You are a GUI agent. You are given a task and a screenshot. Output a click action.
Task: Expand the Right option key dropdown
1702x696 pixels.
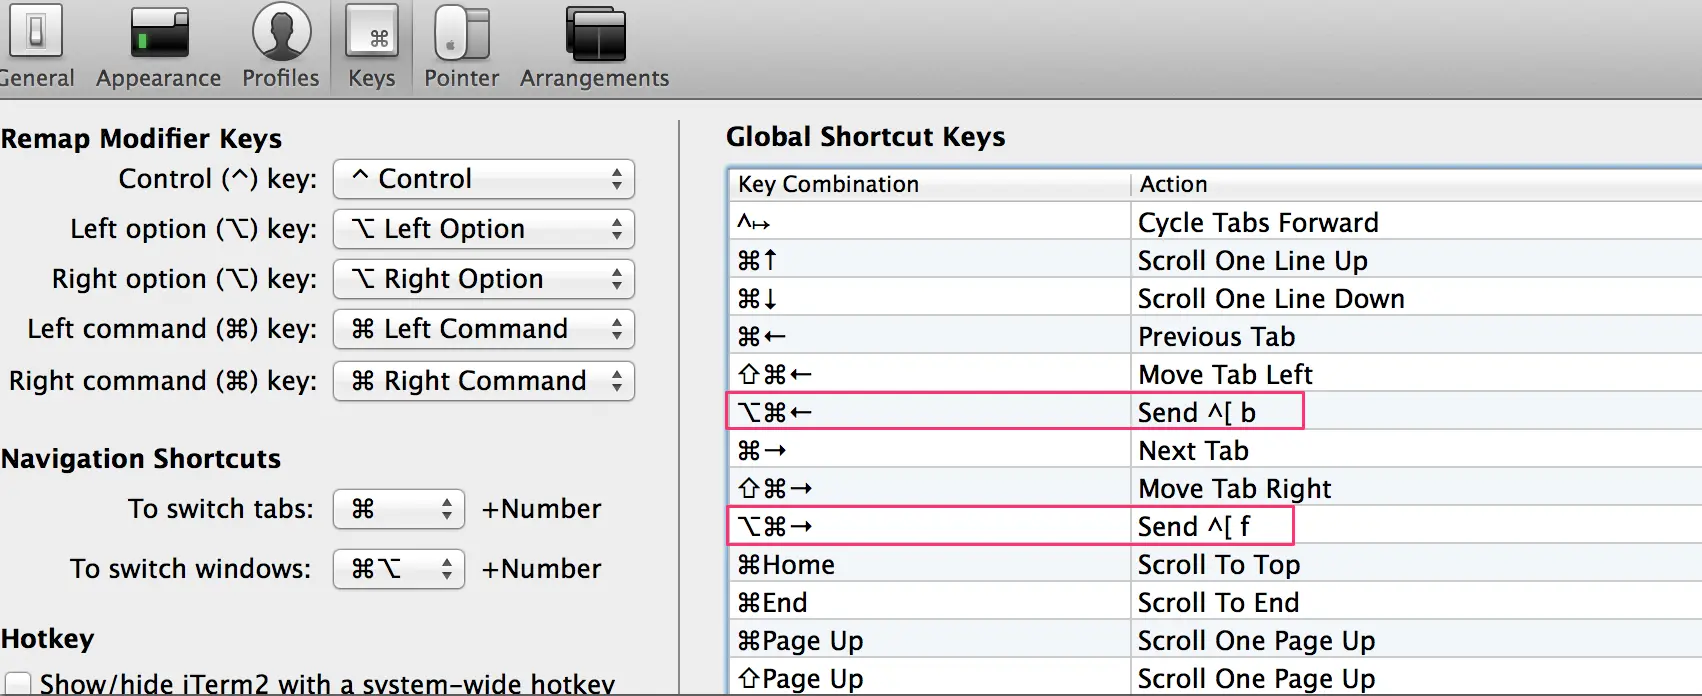click(484, 279)
